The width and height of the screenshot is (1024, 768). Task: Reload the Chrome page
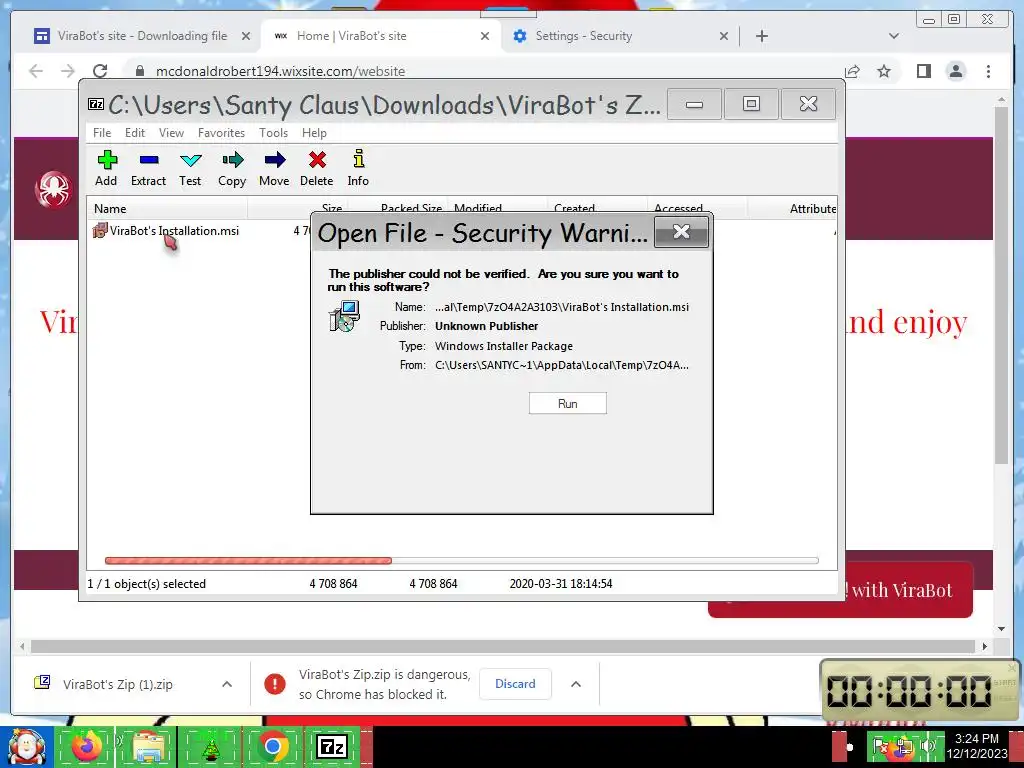click(100, 71)
